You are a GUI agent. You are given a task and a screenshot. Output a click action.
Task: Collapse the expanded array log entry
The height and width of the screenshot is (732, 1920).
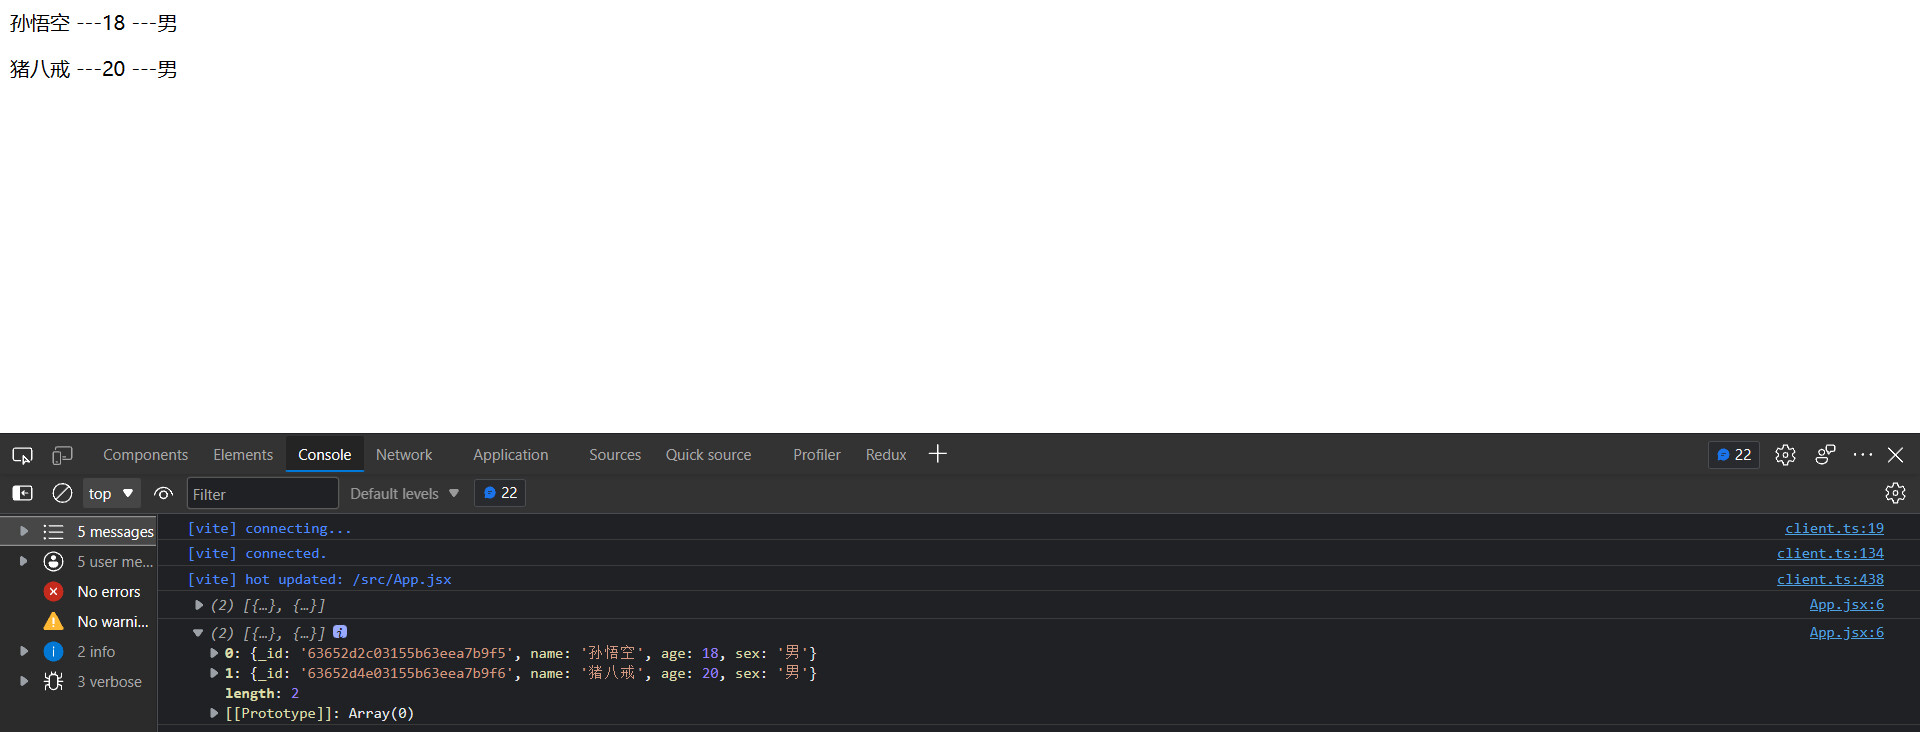[198, 633]
